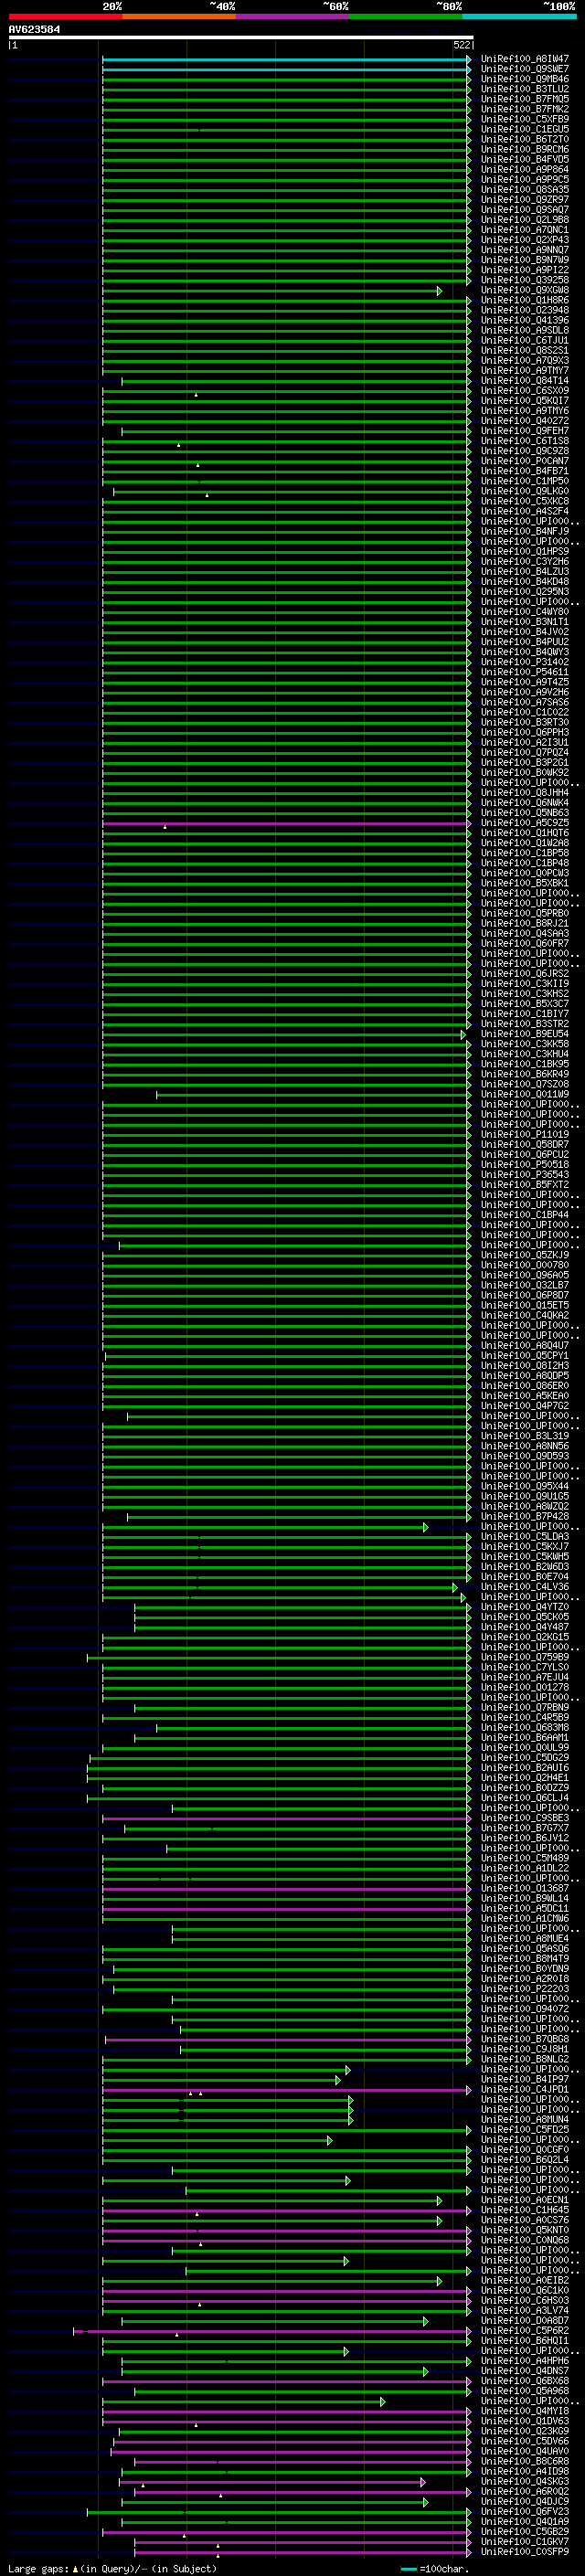
Task: Select the UniRef100_A9SDL8 label
Action: 524,330
